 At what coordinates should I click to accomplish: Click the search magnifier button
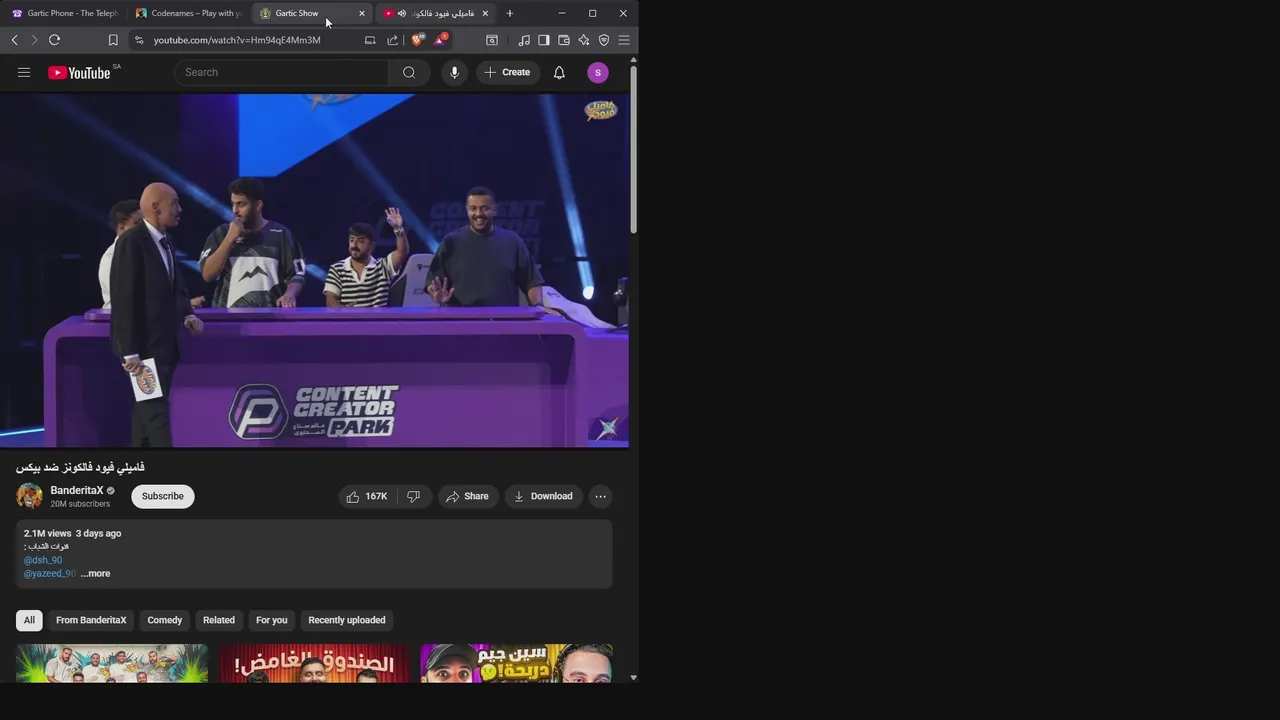click(x=409, y=72)
